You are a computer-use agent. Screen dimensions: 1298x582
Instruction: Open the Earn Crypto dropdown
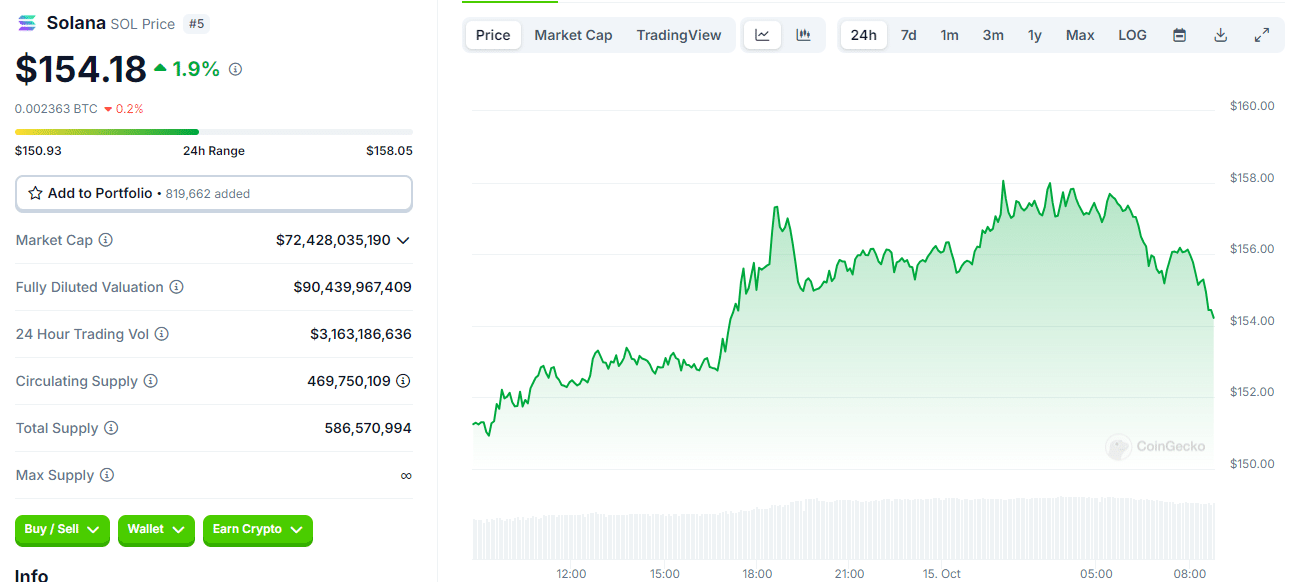(x=258, y=530)
